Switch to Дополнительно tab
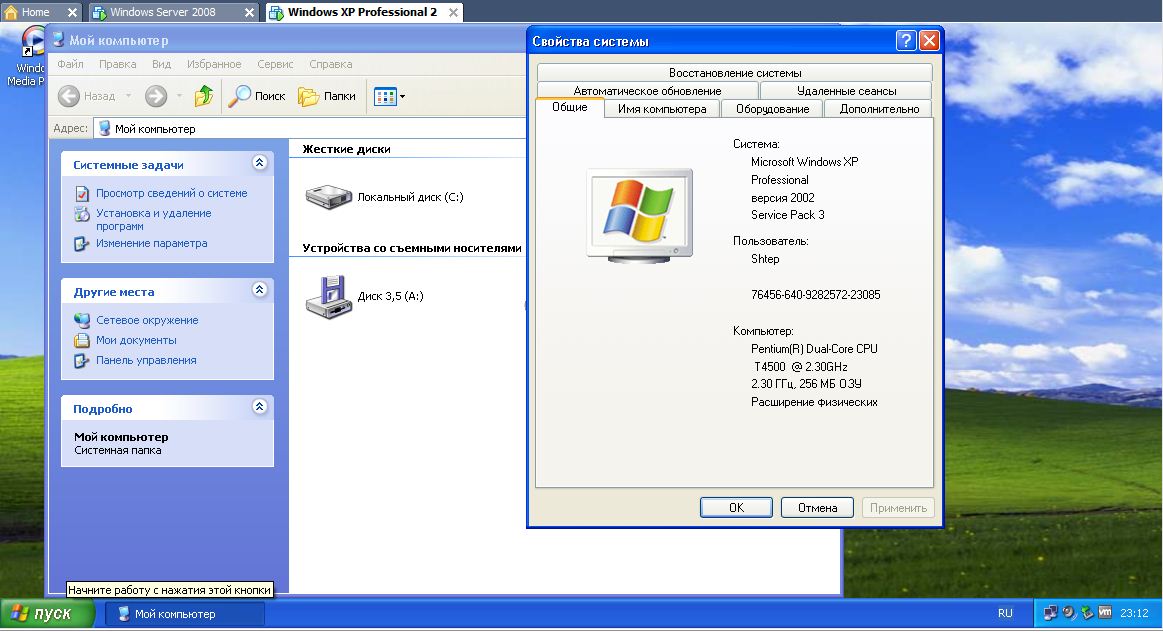Image resolution: width=1163 pixels, height=632 pixels. pos(879,109)
